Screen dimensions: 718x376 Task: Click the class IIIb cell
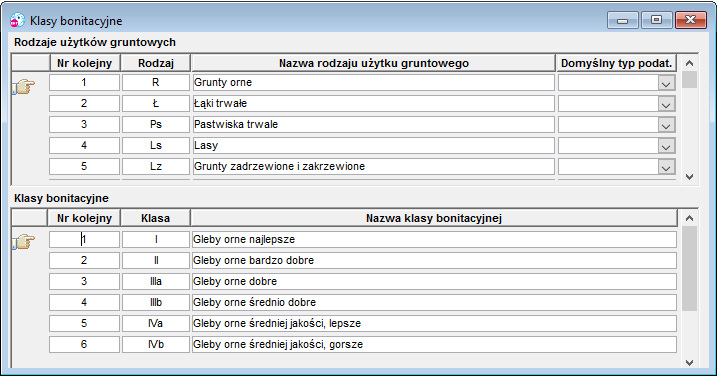coord(156,303)
